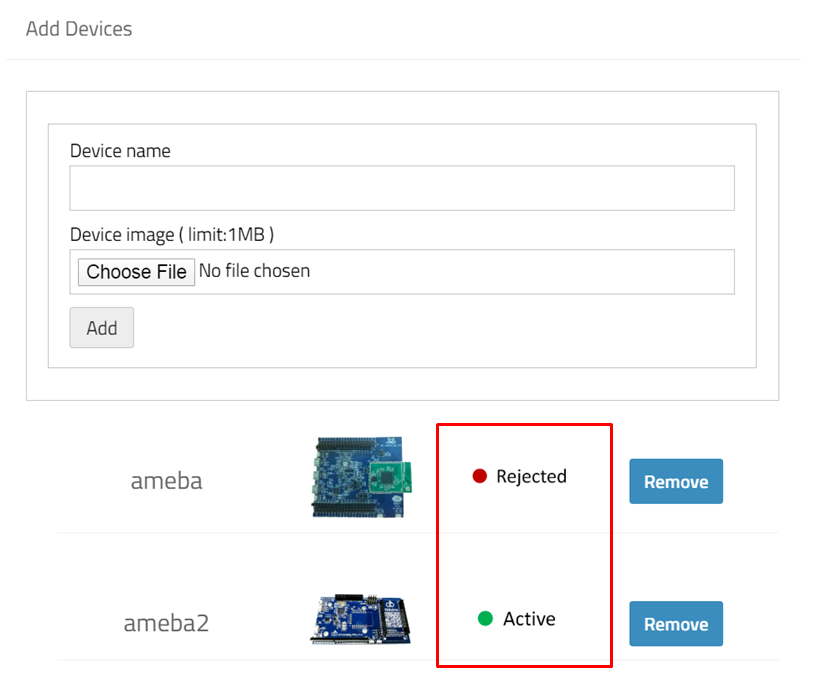
Task: Click the Device name label
Action: click(x=120, y=151)
